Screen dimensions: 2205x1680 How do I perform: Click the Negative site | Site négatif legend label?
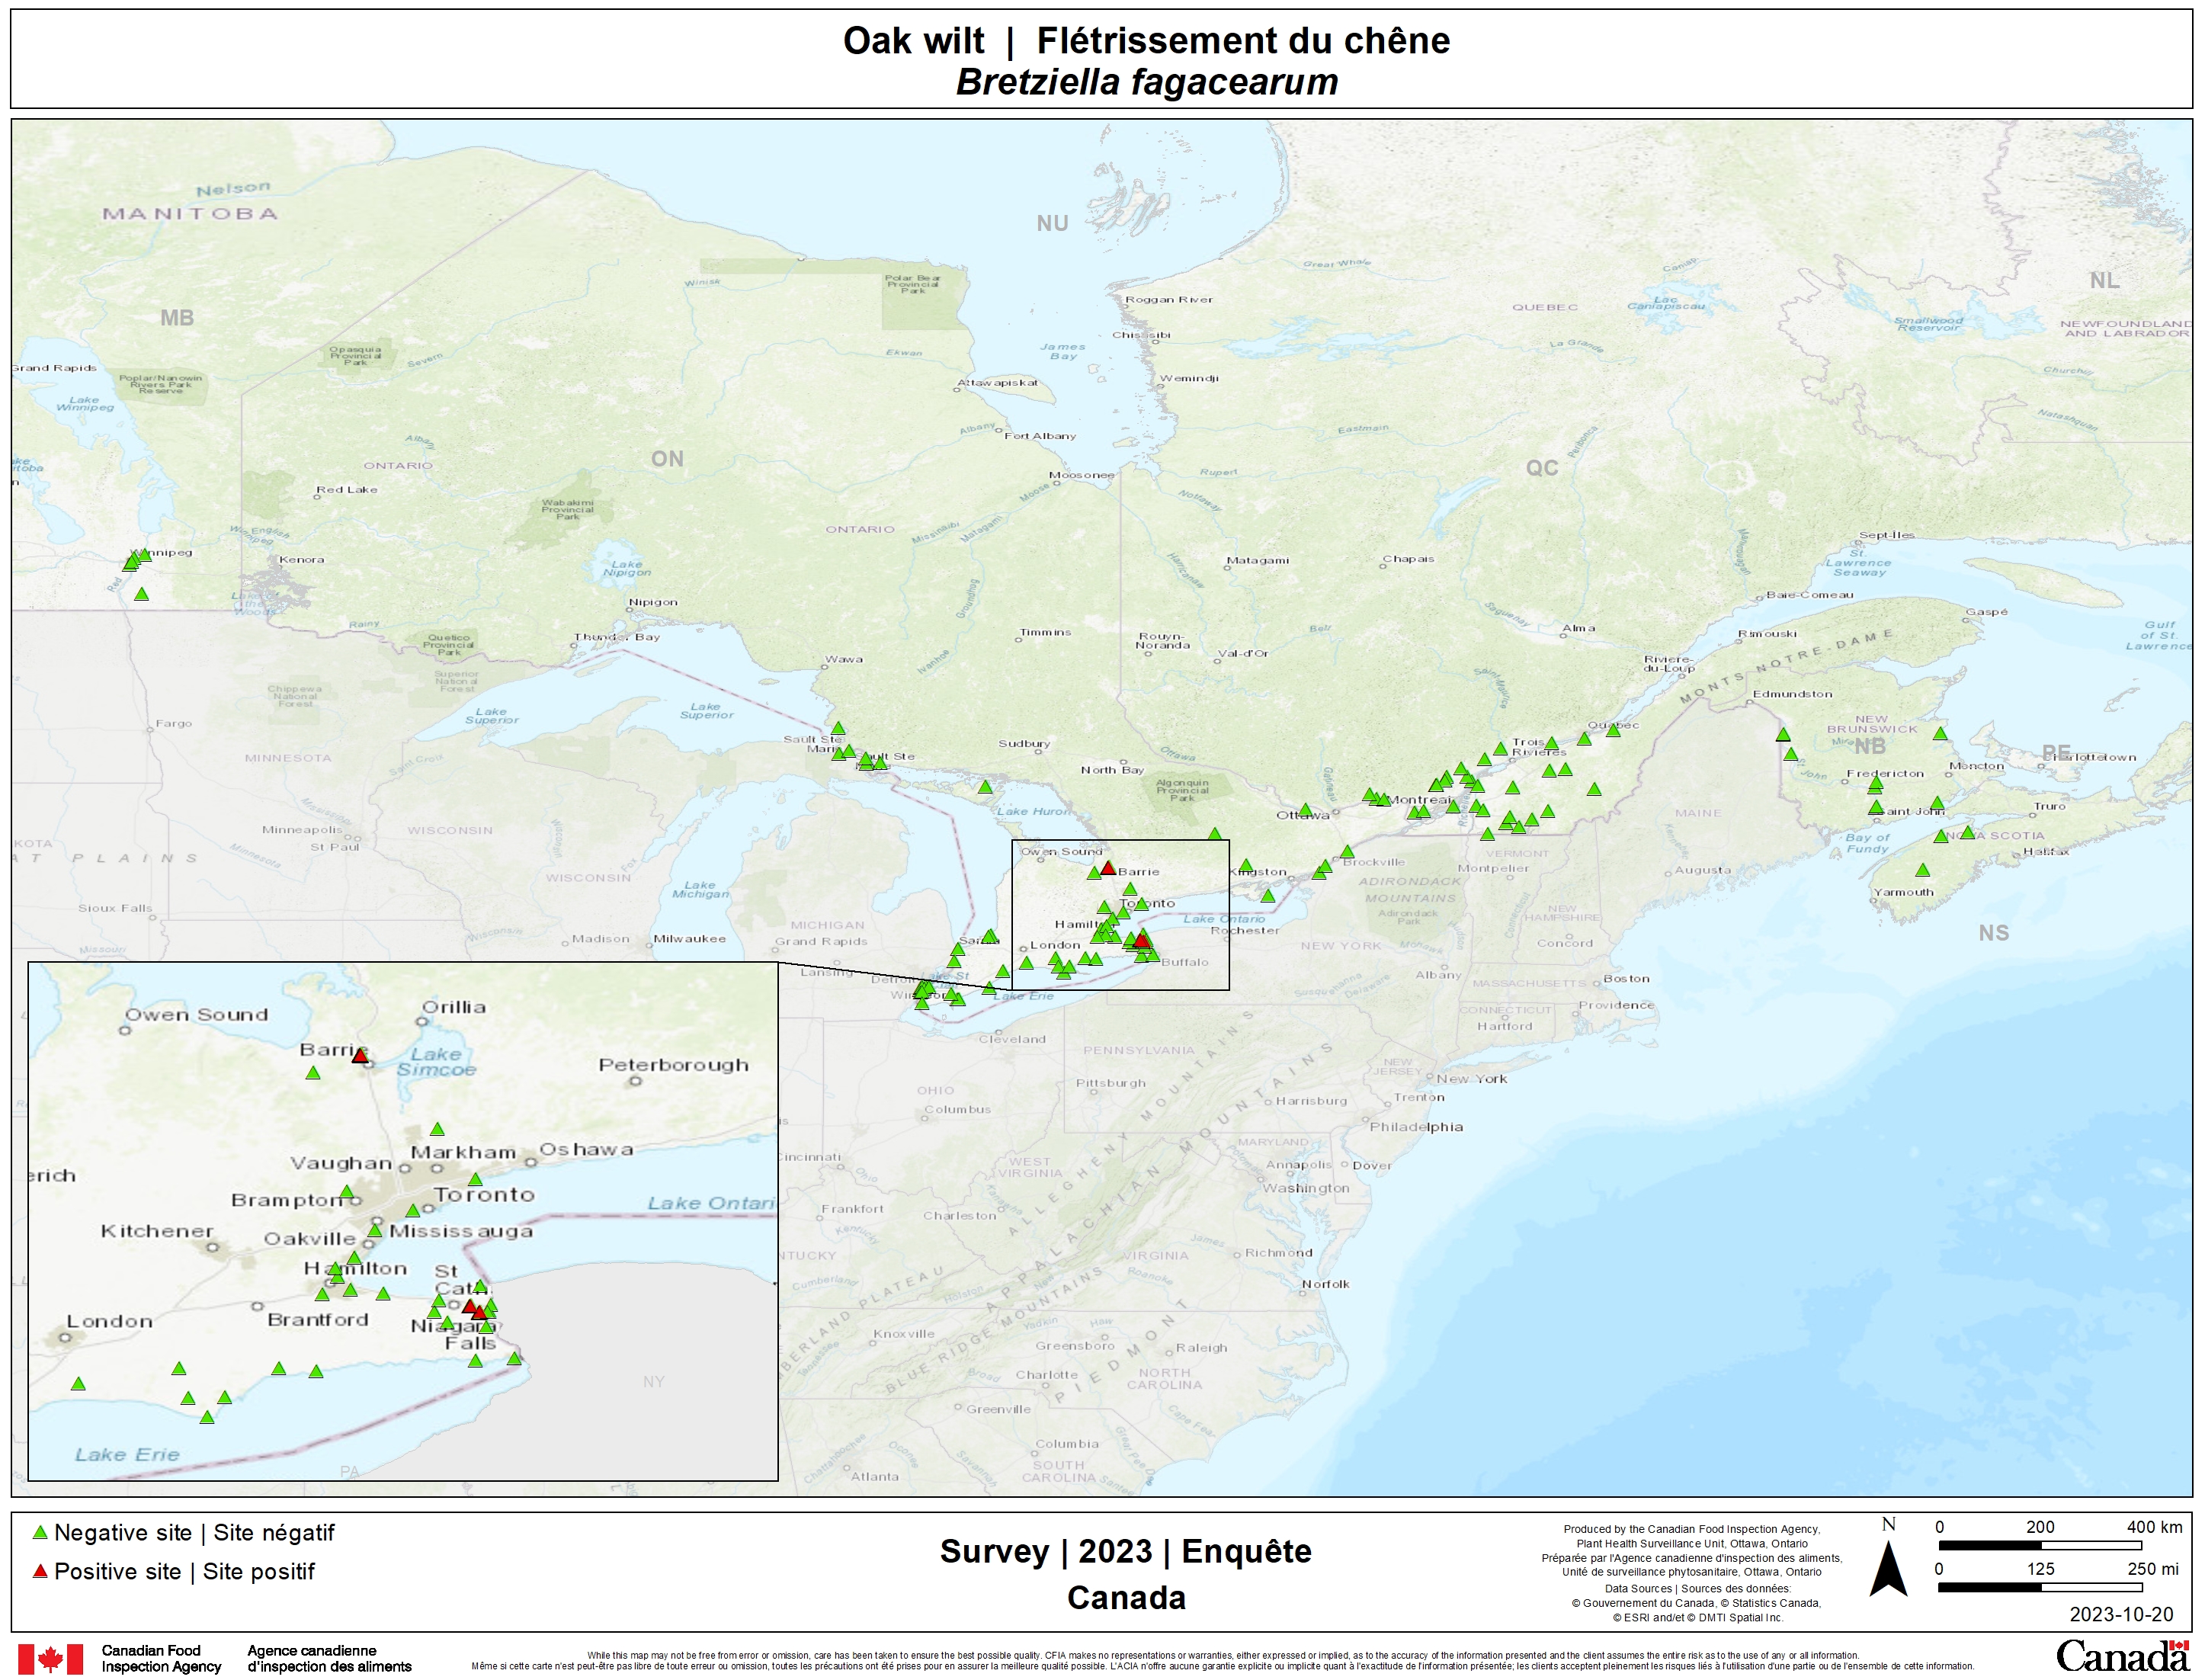194,1533
